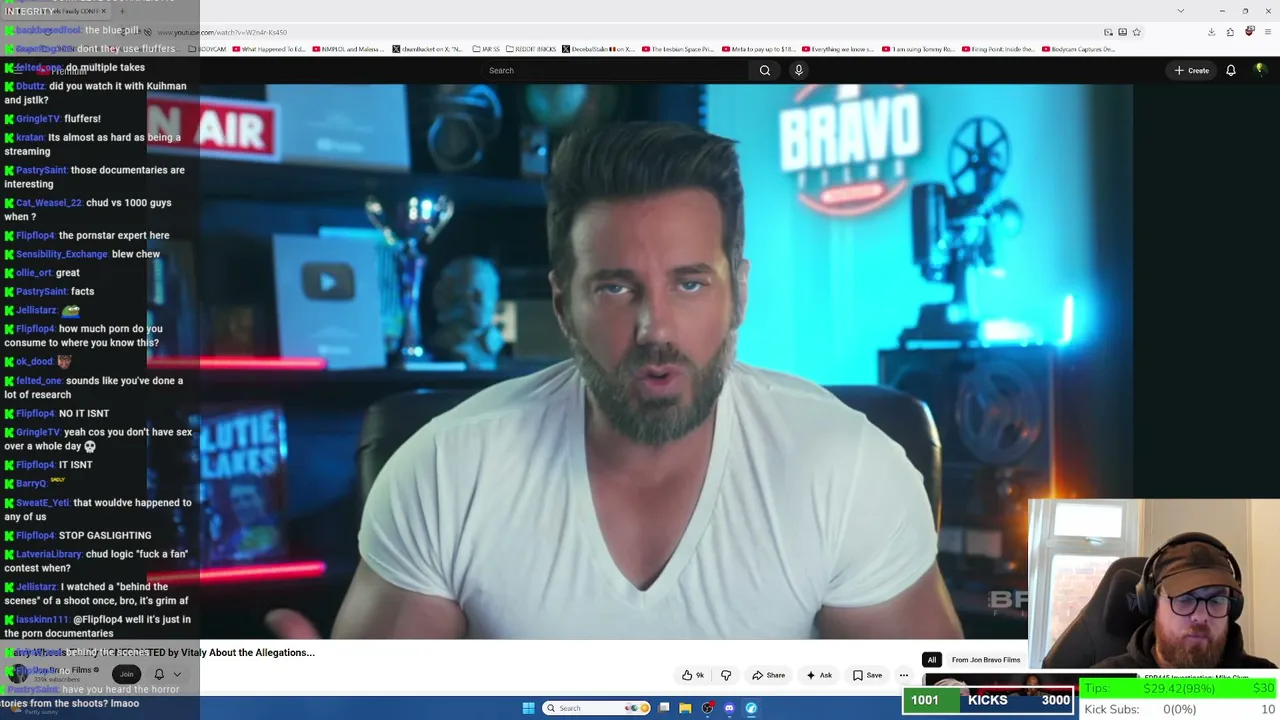Click chat username 'SweatE_Yeti'
The width and height of the screenshot is (1280, 720).
tap(43, 503)
